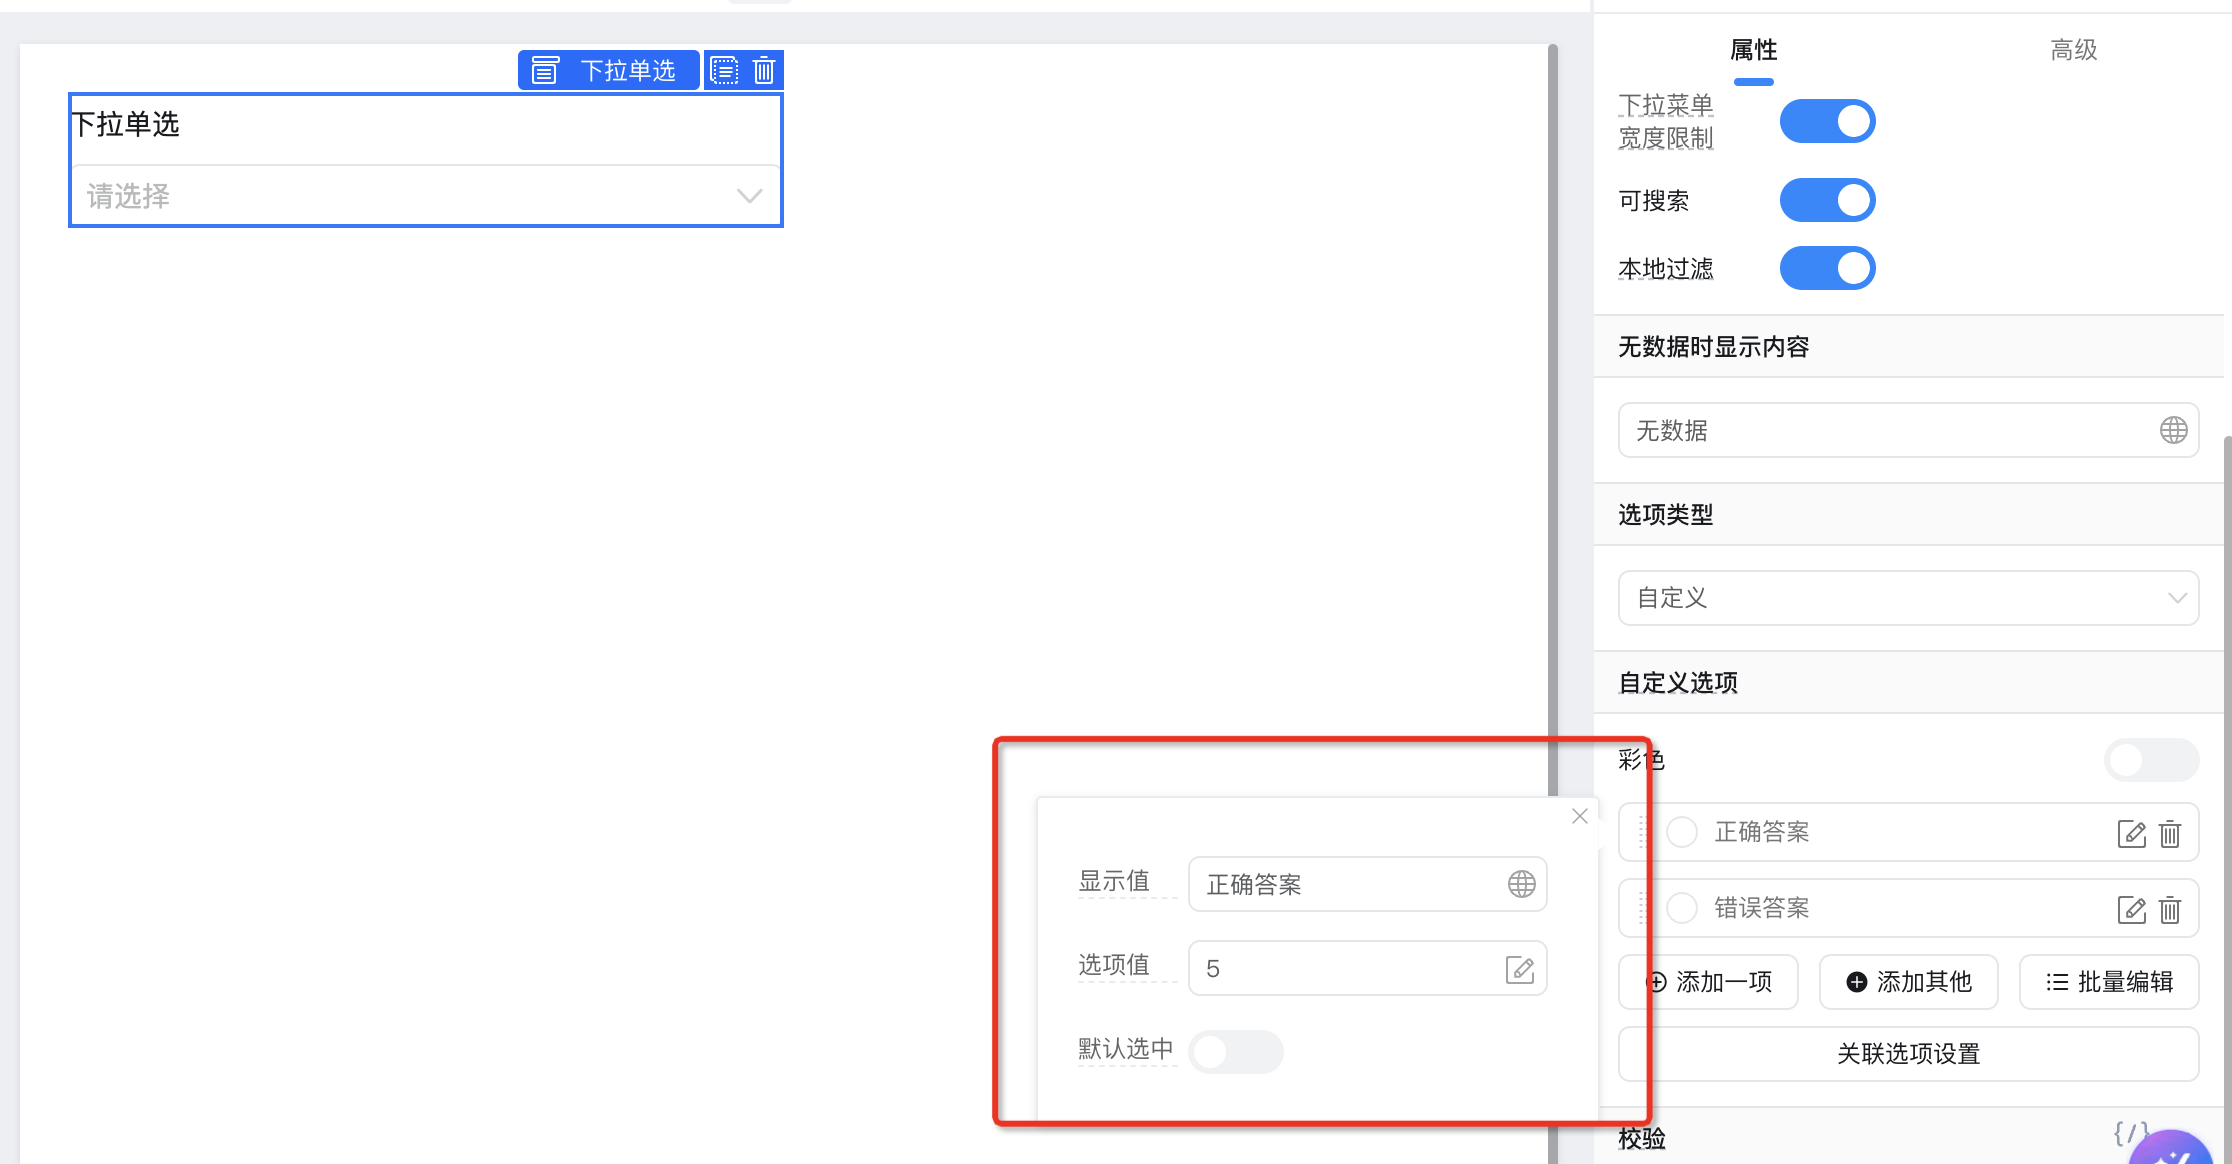The height and width of the screenshot is (1164, 2232).
Task: Enable the 彩色 switch
Action: point(2151,760)
